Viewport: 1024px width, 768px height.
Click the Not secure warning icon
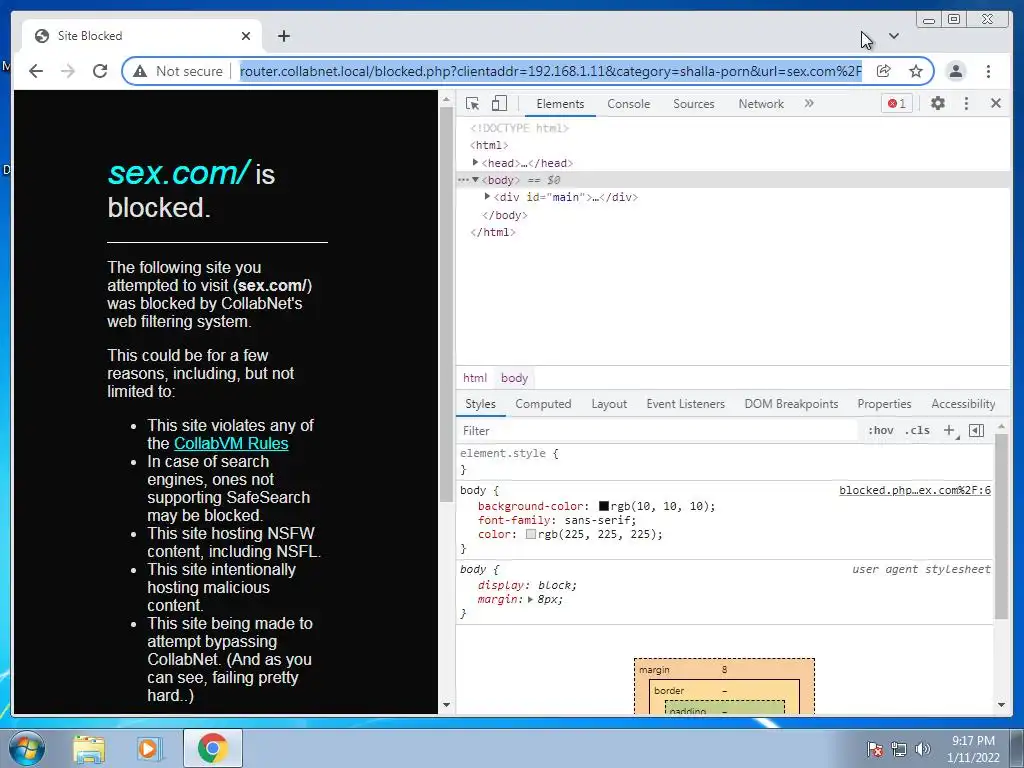point(140,71)
